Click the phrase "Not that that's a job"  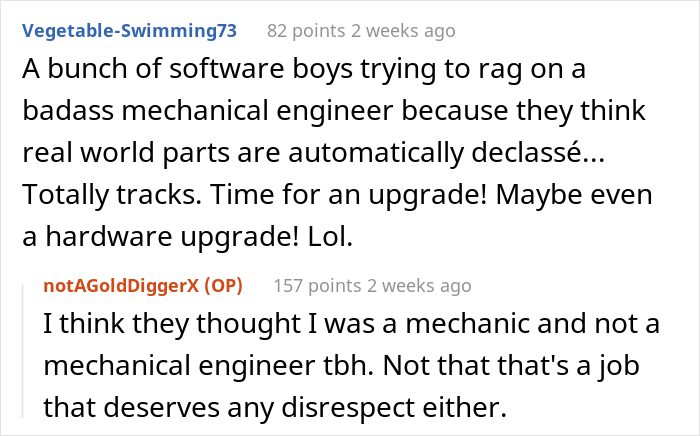point(511,366)
